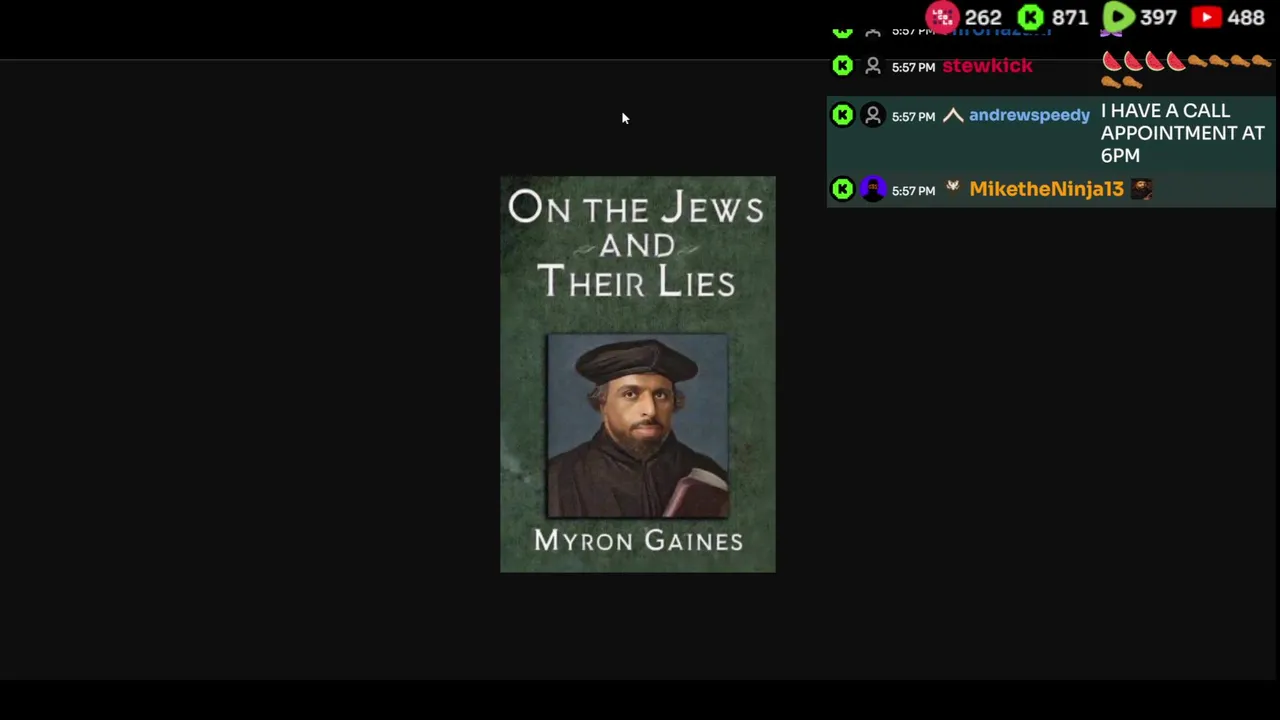
Task: Click andrewspeedy's default user avatar icon
Action: point(873,115)
